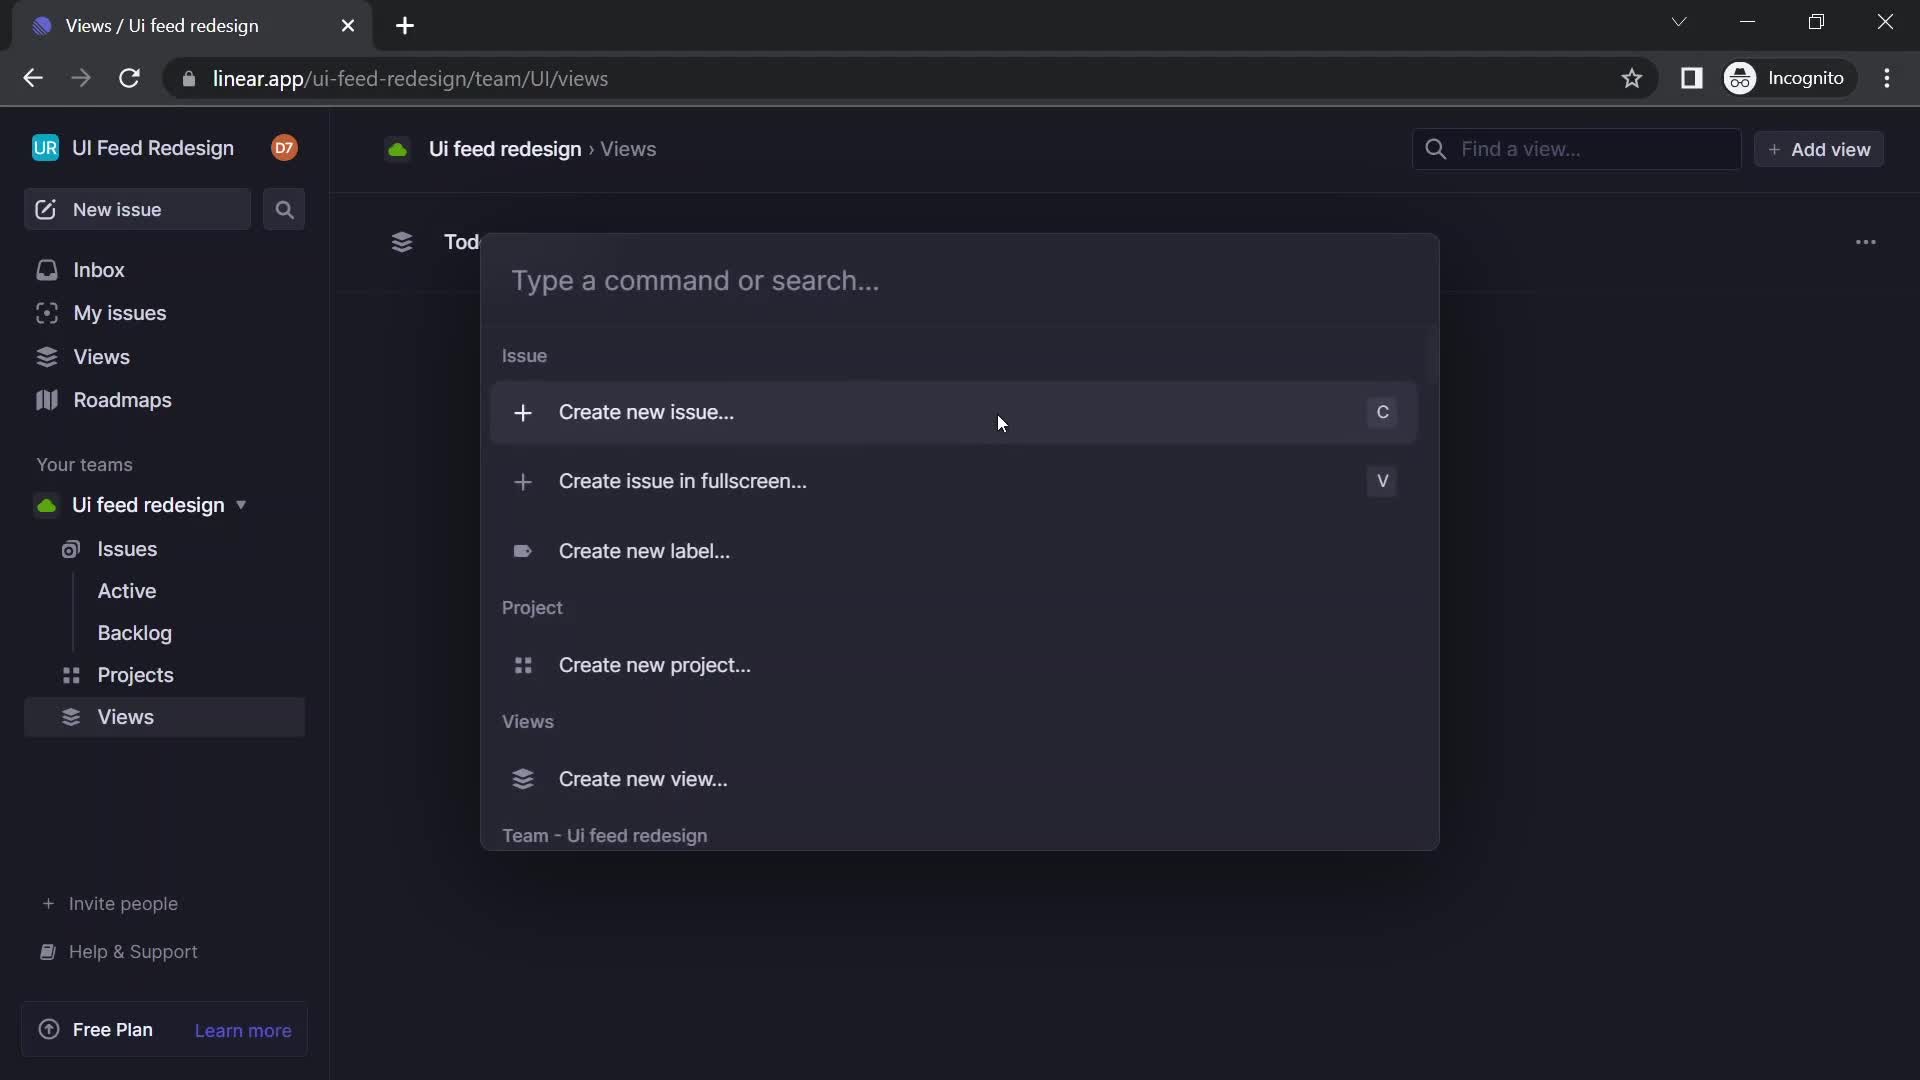Click the Find a view search bar

click(1578, 149)
